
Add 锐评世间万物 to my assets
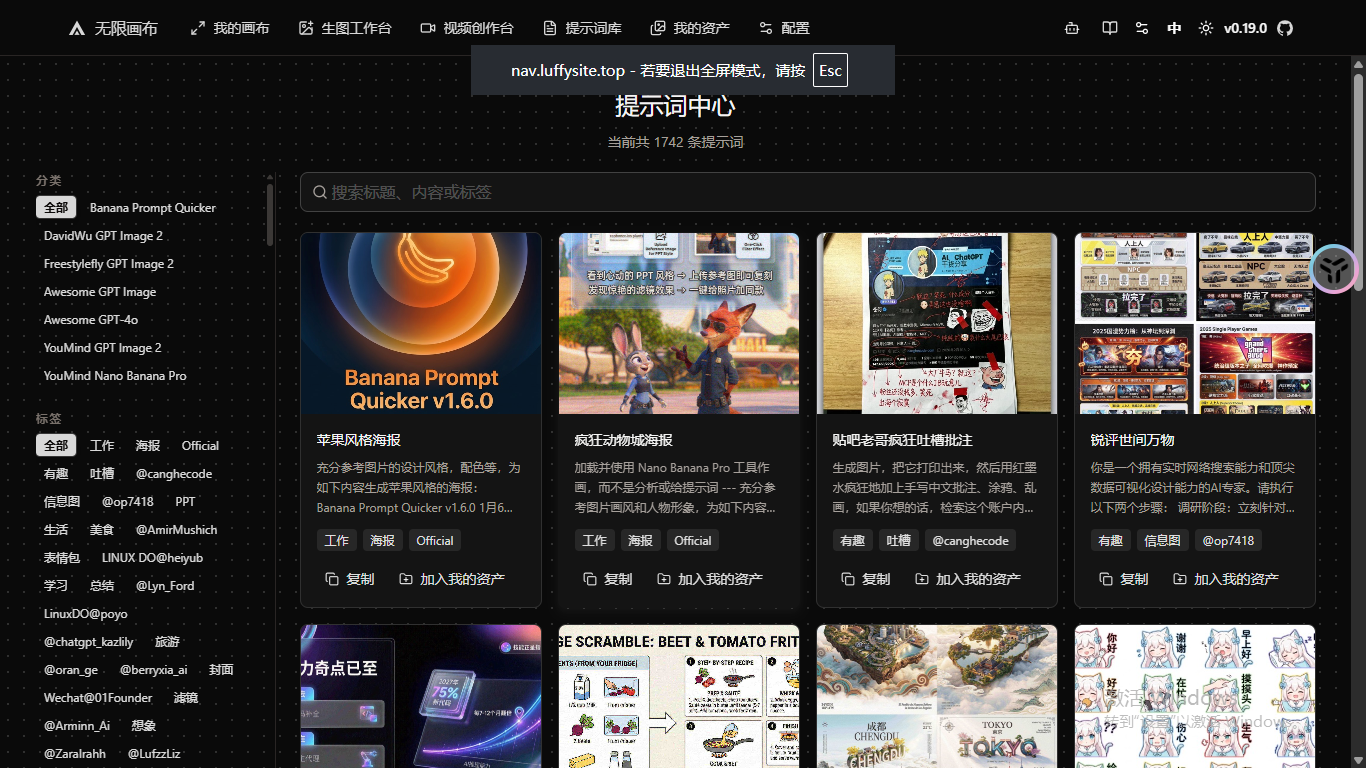[x=1226, y=579]
